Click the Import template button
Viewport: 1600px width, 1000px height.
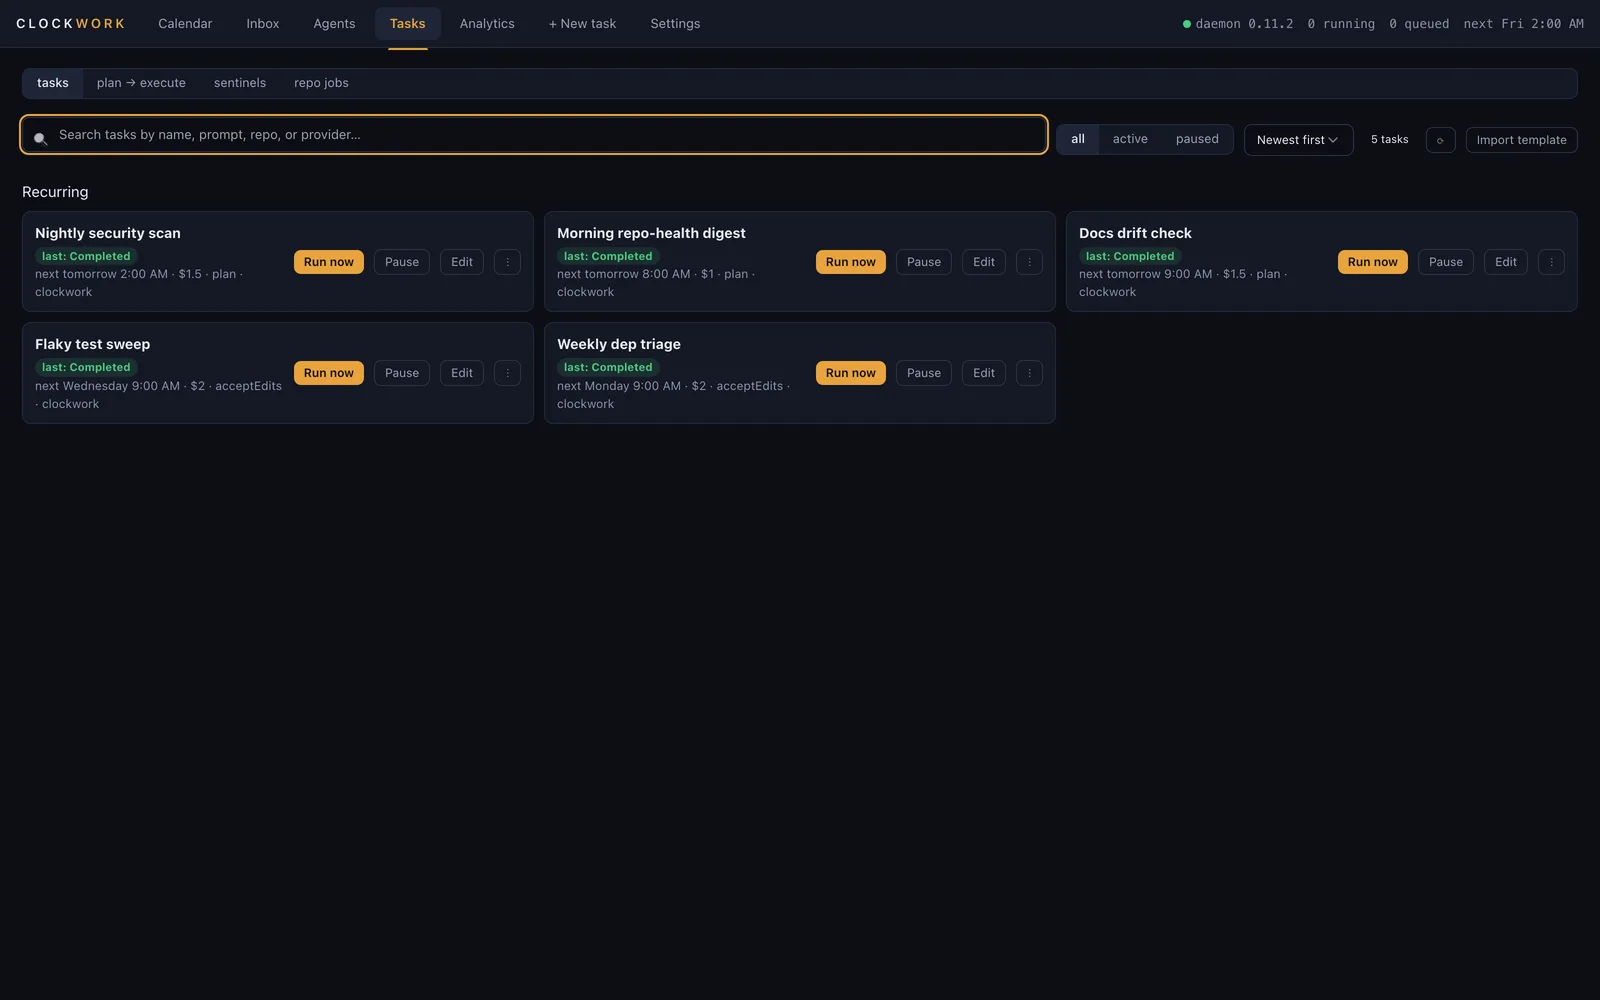coord(1522,140)
